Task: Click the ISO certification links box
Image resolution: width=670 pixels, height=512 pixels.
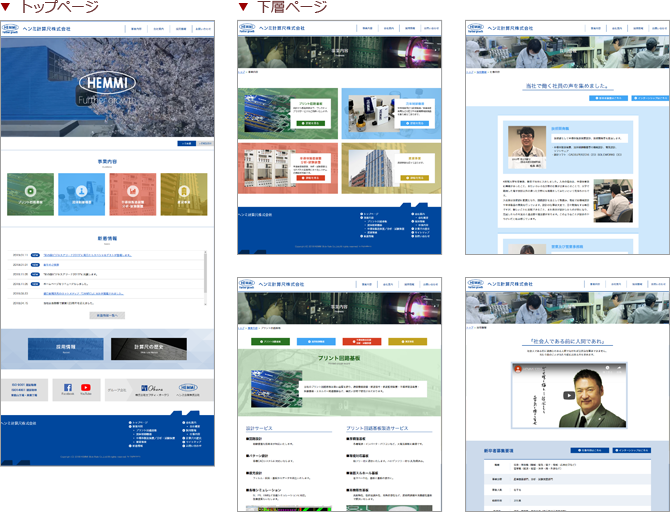Action: click(x=24, y=390)
